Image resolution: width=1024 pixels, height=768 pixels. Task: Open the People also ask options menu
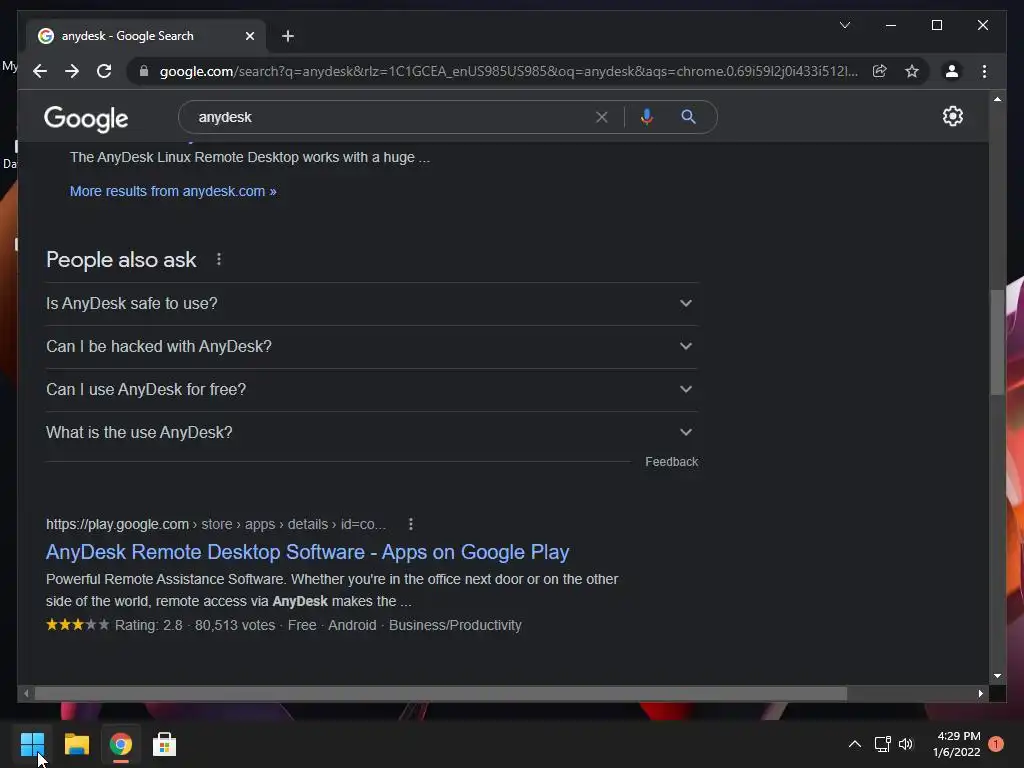(219, 260)
